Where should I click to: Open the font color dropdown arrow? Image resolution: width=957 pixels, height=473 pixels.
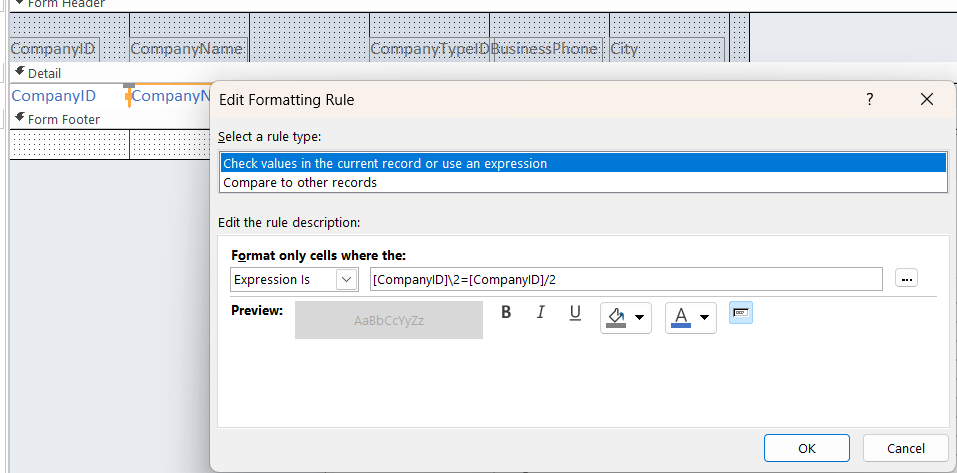click(x=705, y=319)
